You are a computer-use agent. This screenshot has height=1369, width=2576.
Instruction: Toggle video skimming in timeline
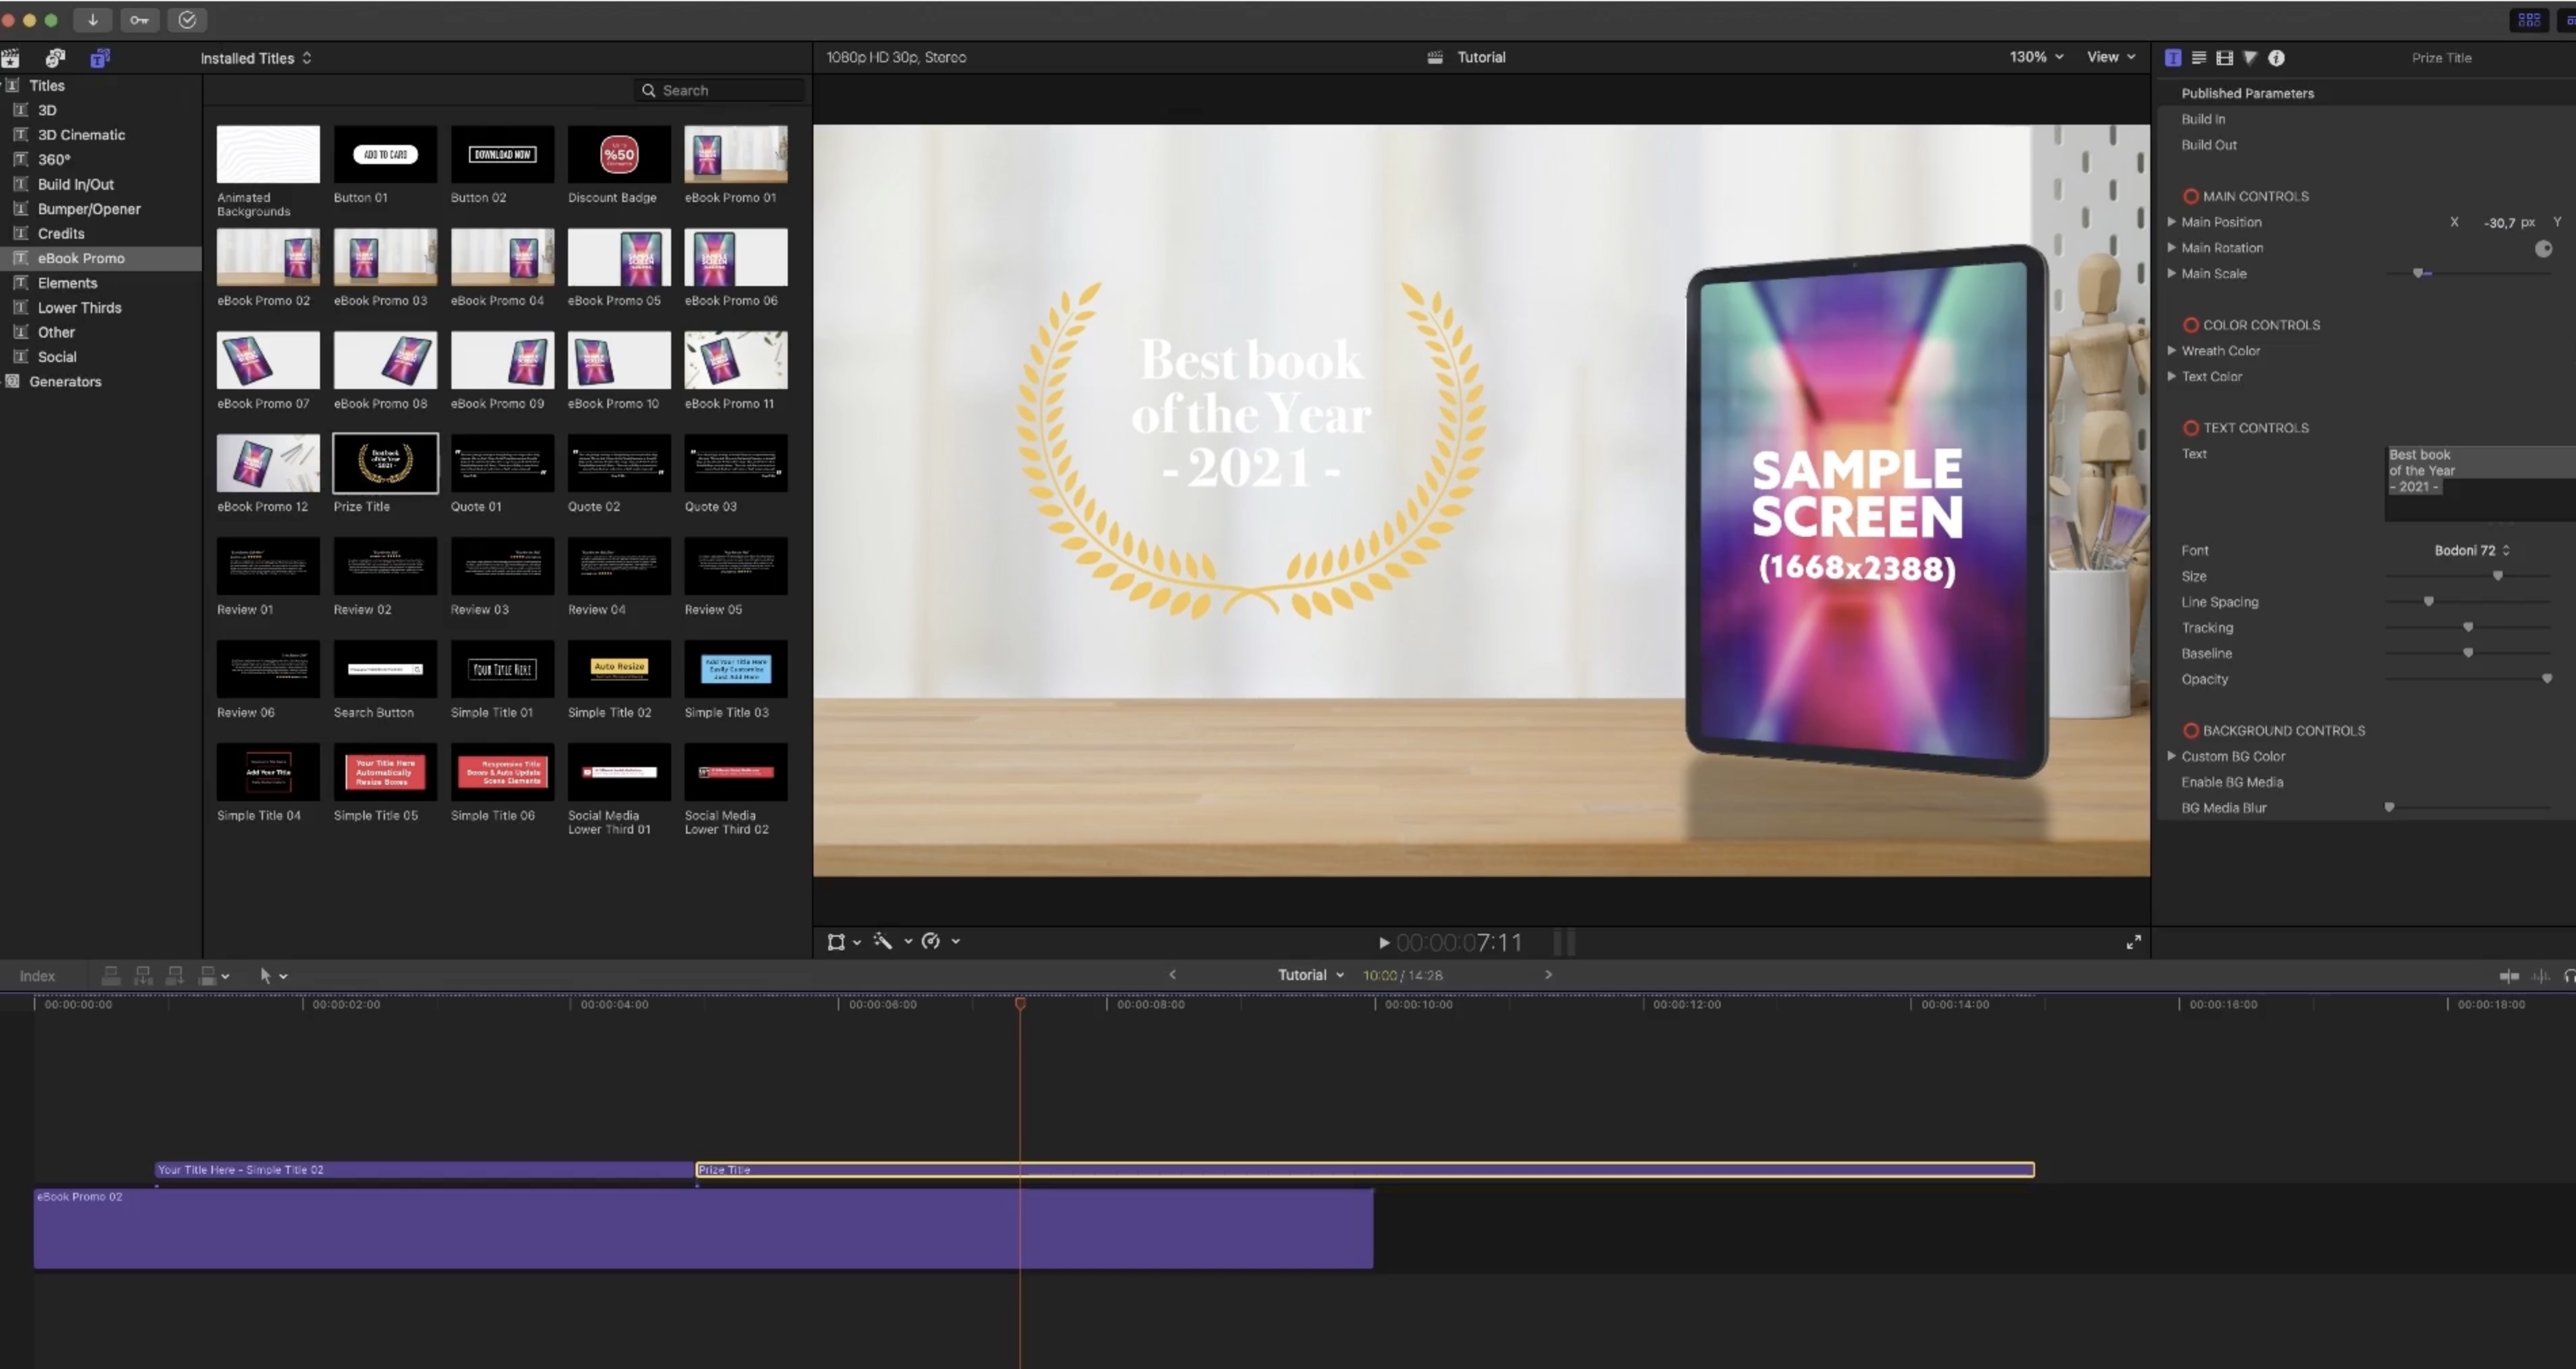point(2509,976)
